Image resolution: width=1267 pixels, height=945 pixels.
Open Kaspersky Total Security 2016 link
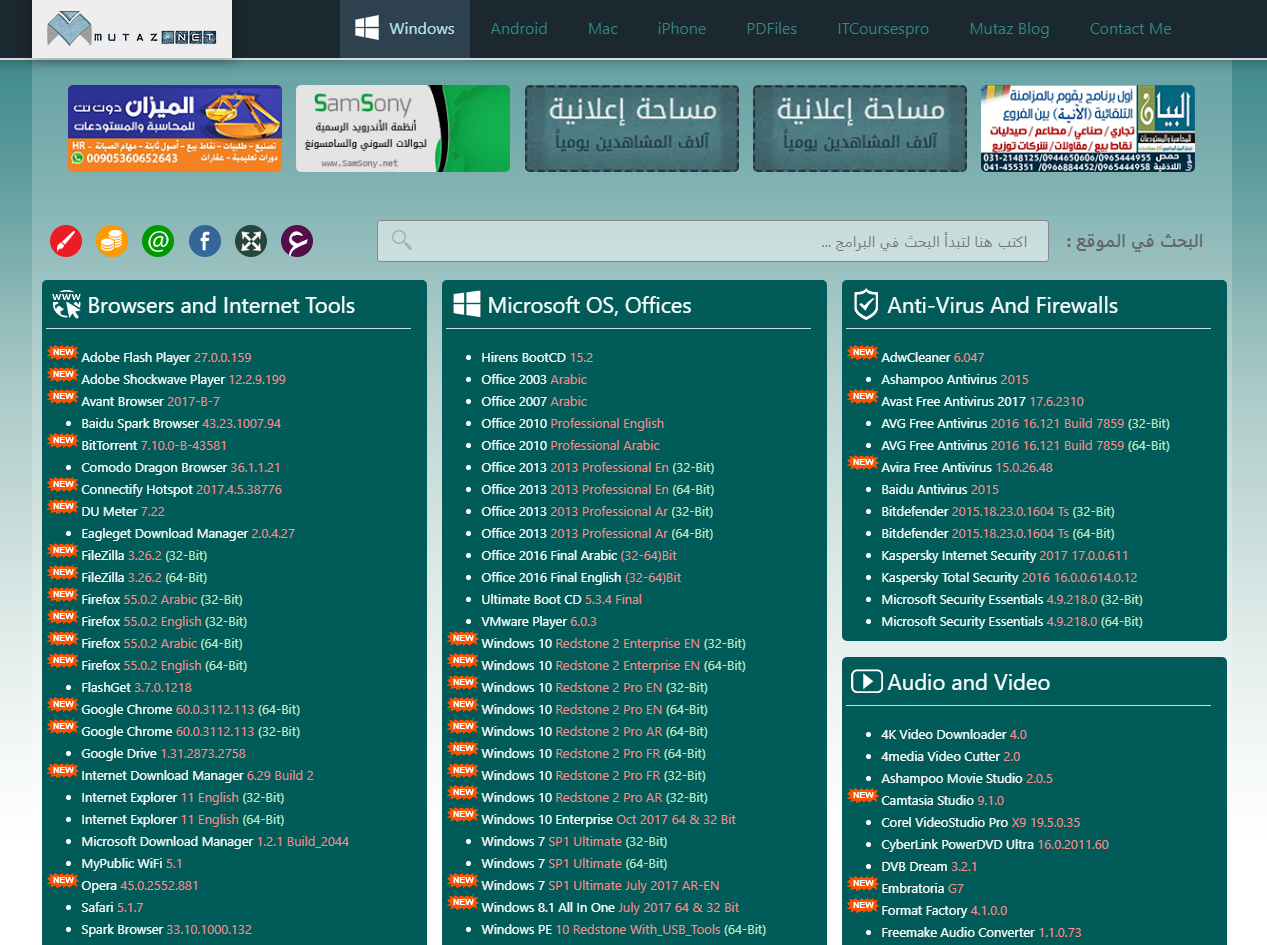coord(1009,577)
